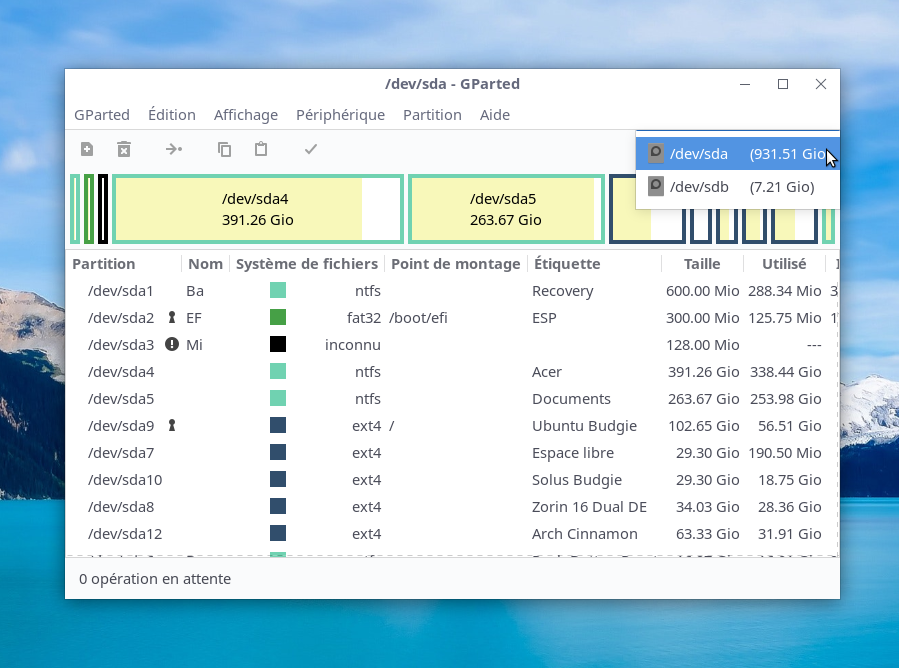Click the New partition toolbar icon
Screen dimensions: 899x668
coord(87,149)
